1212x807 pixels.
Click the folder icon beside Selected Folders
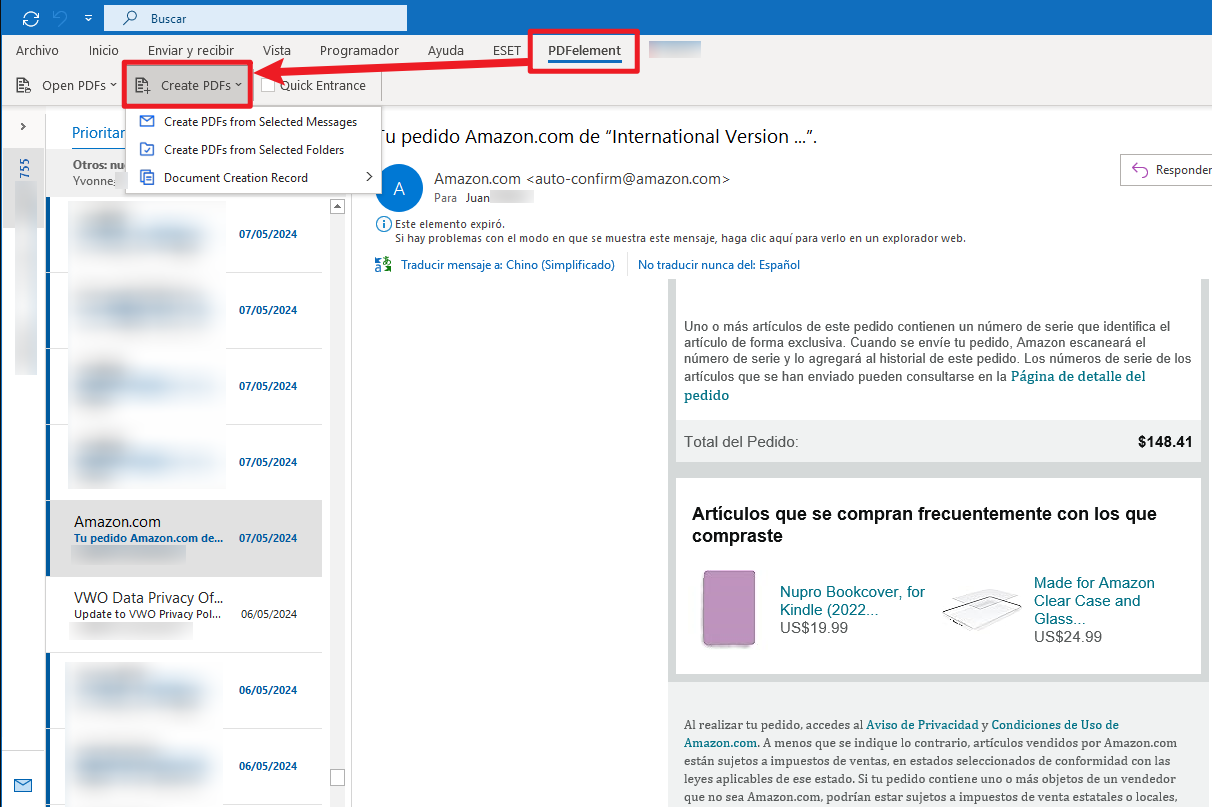[x=147, y=149]
